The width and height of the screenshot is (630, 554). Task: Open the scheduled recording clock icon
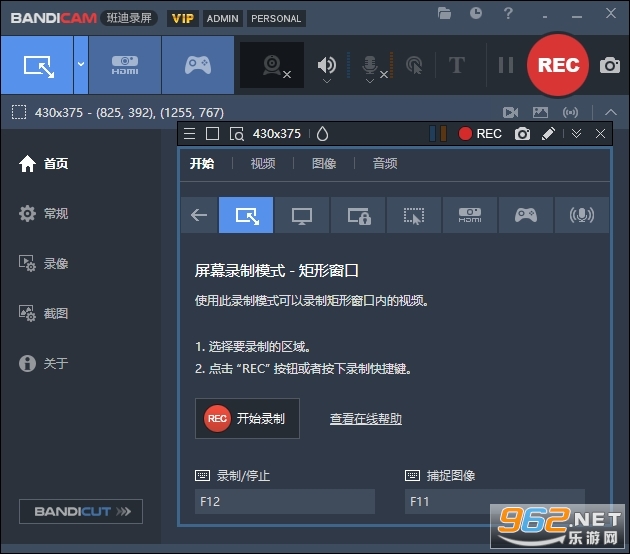pos(476,13)
